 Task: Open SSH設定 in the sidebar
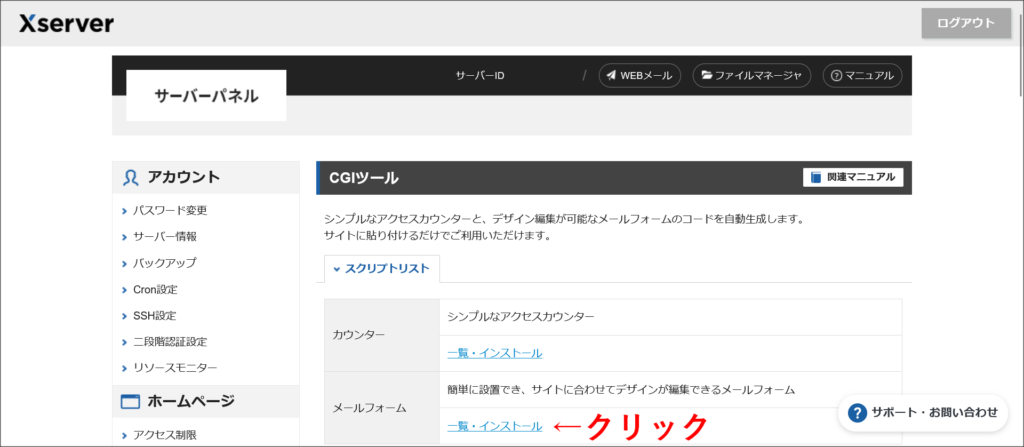[x=154, y=315]
